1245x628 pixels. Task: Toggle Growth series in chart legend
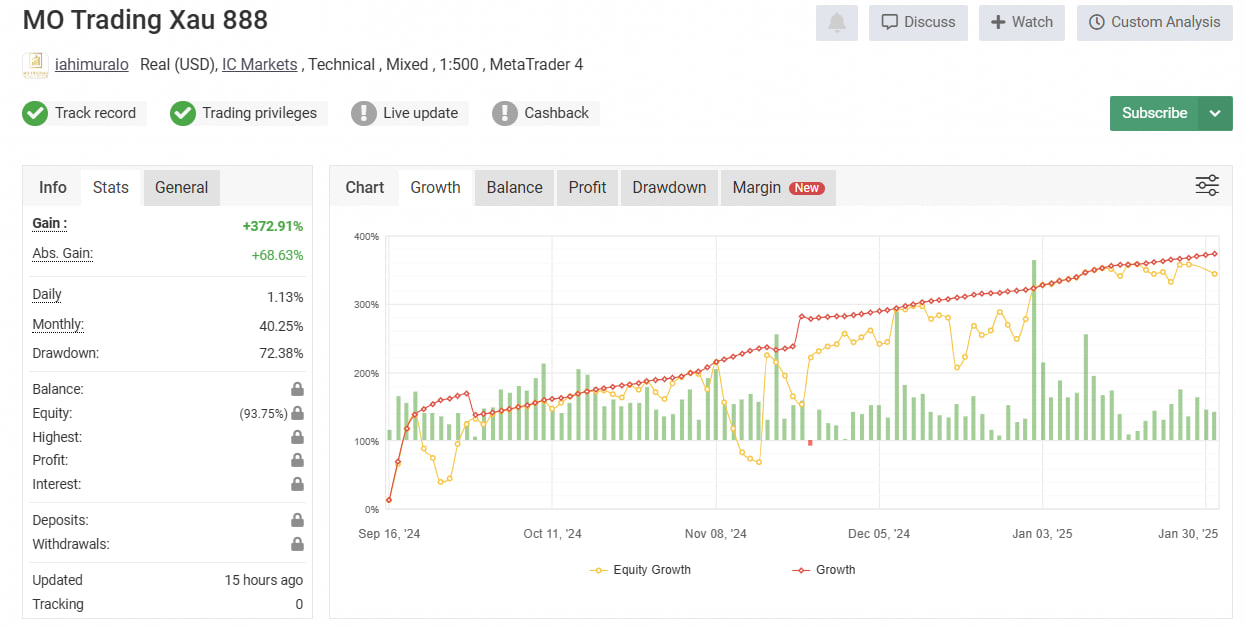[824, 570]
